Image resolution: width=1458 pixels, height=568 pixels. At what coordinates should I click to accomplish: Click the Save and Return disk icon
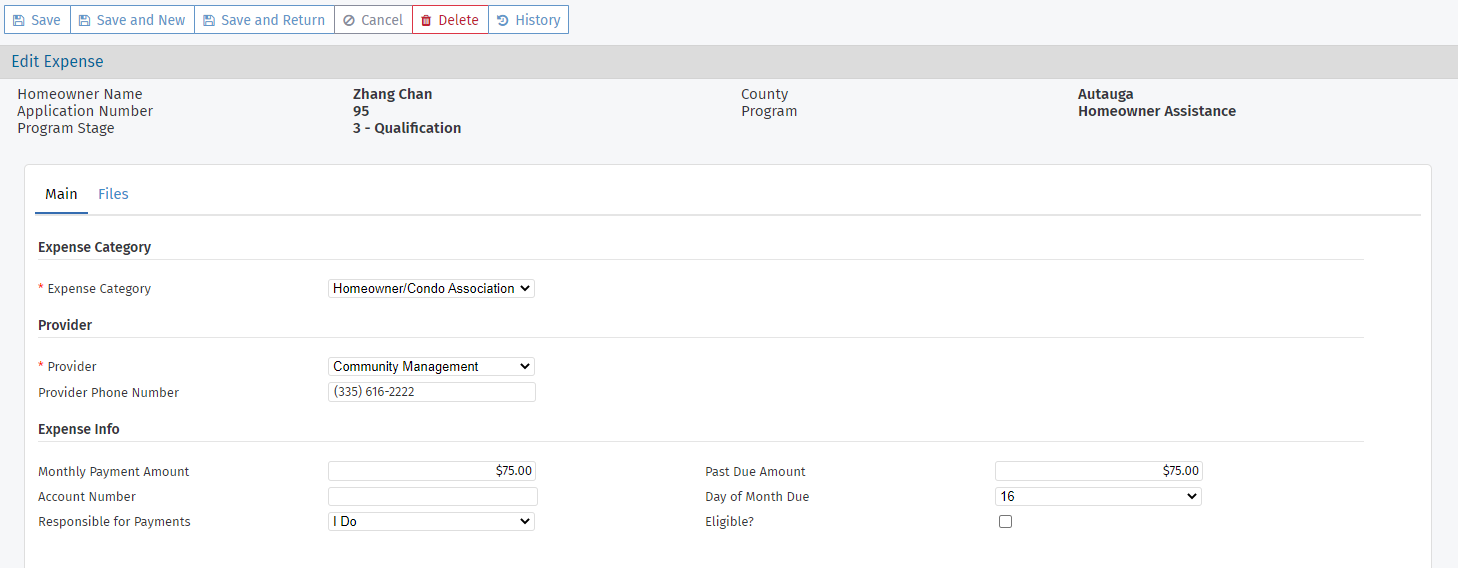[x=209, y=20]
